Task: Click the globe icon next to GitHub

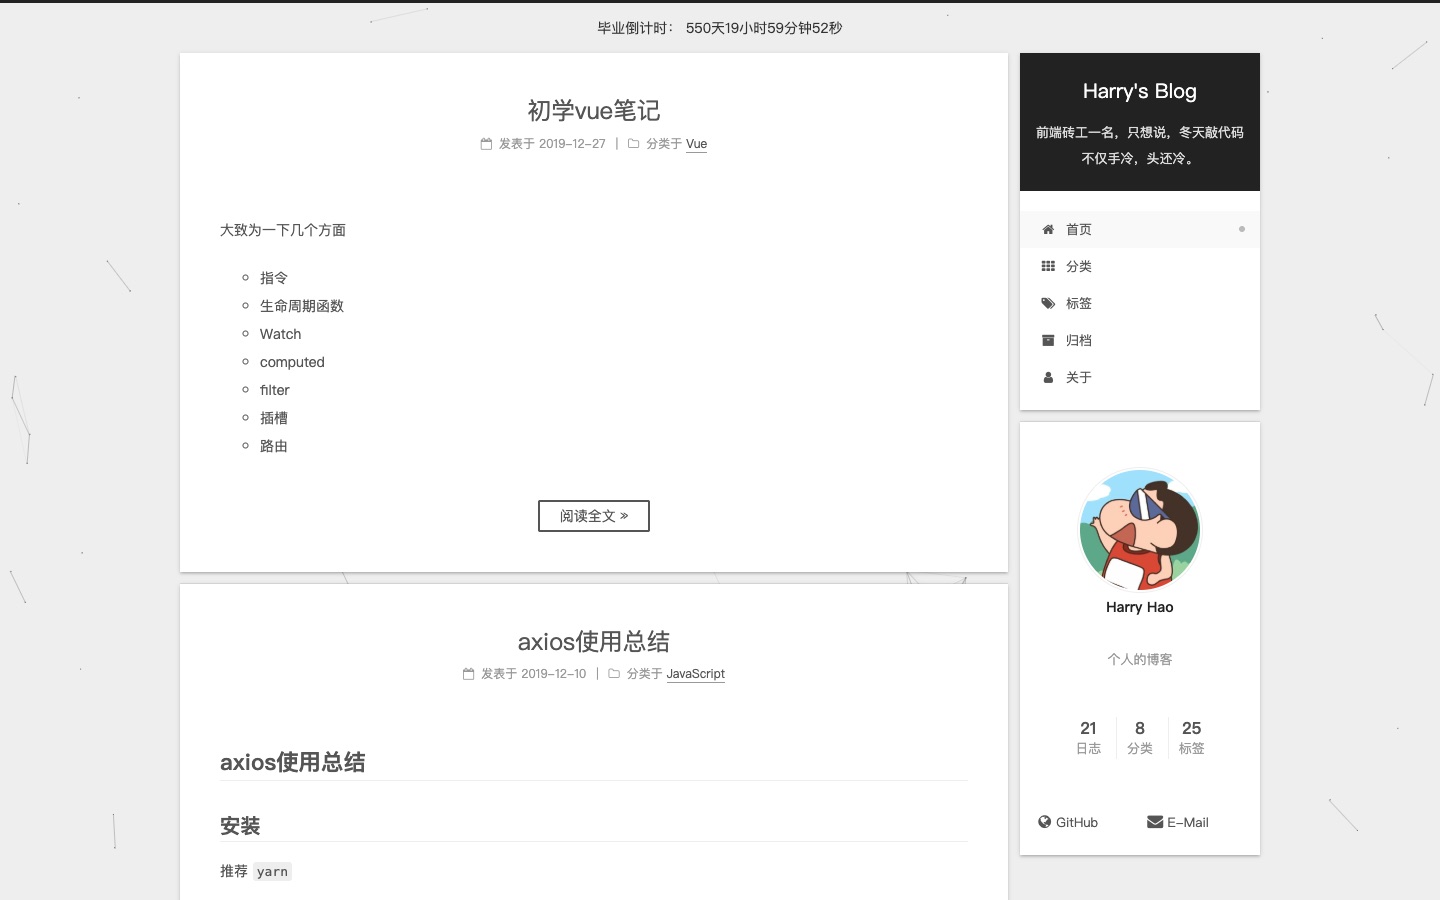Action: click(1044, 822)
